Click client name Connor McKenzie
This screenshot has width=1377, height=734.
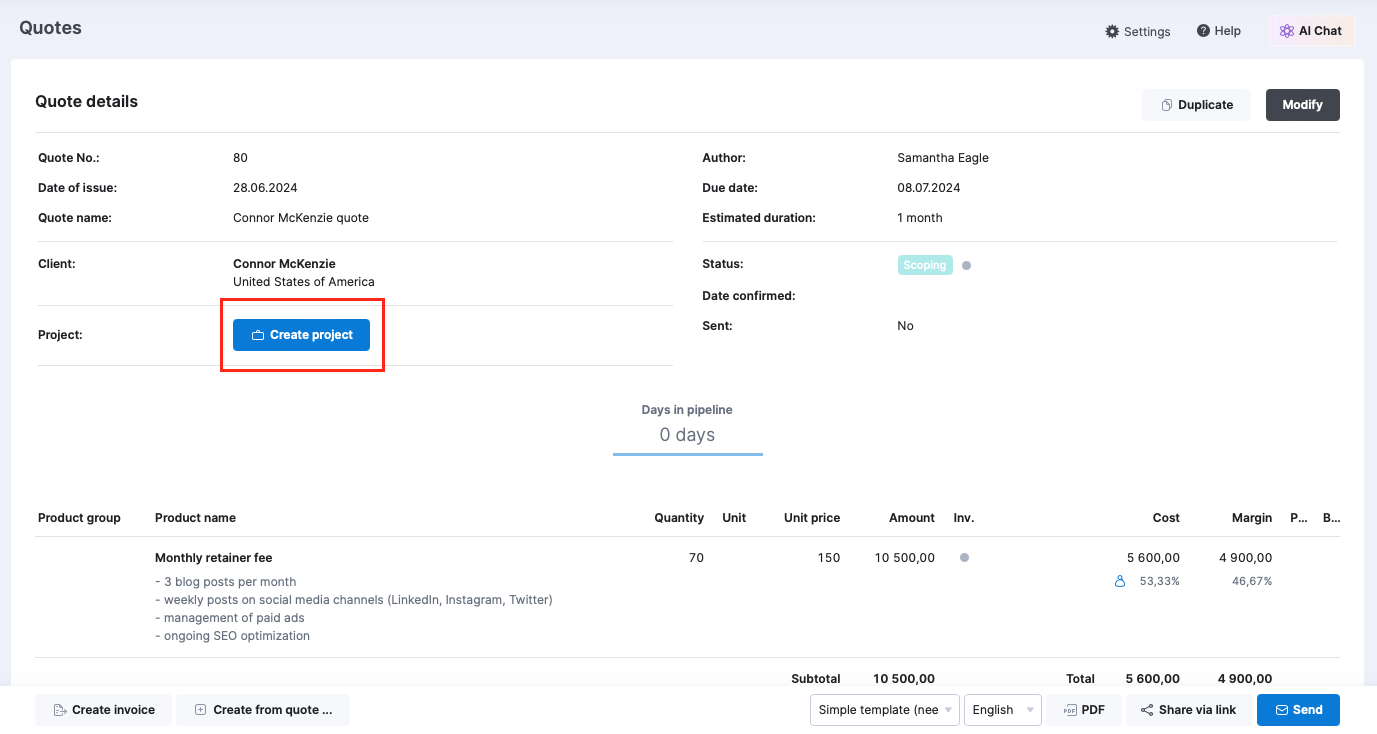[284, 264]
